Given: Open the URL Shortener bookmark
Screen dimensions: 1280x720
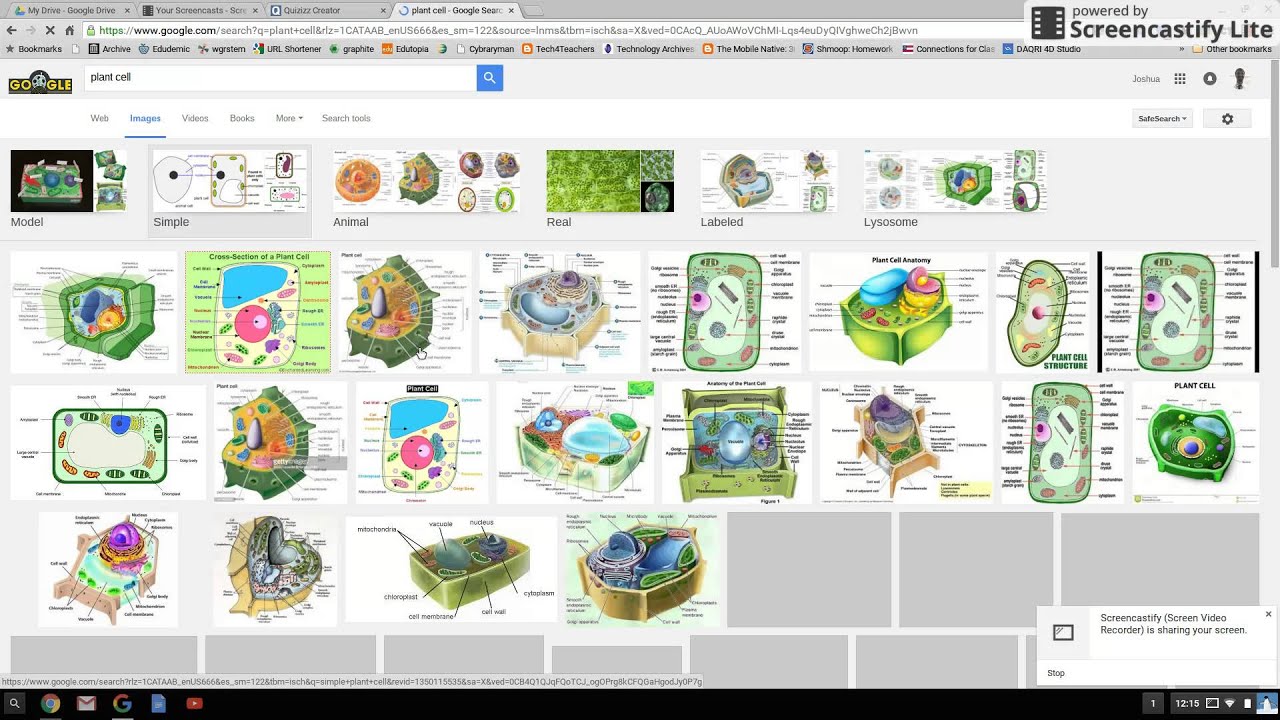Looking at the screenshot, I should (288, 49).
